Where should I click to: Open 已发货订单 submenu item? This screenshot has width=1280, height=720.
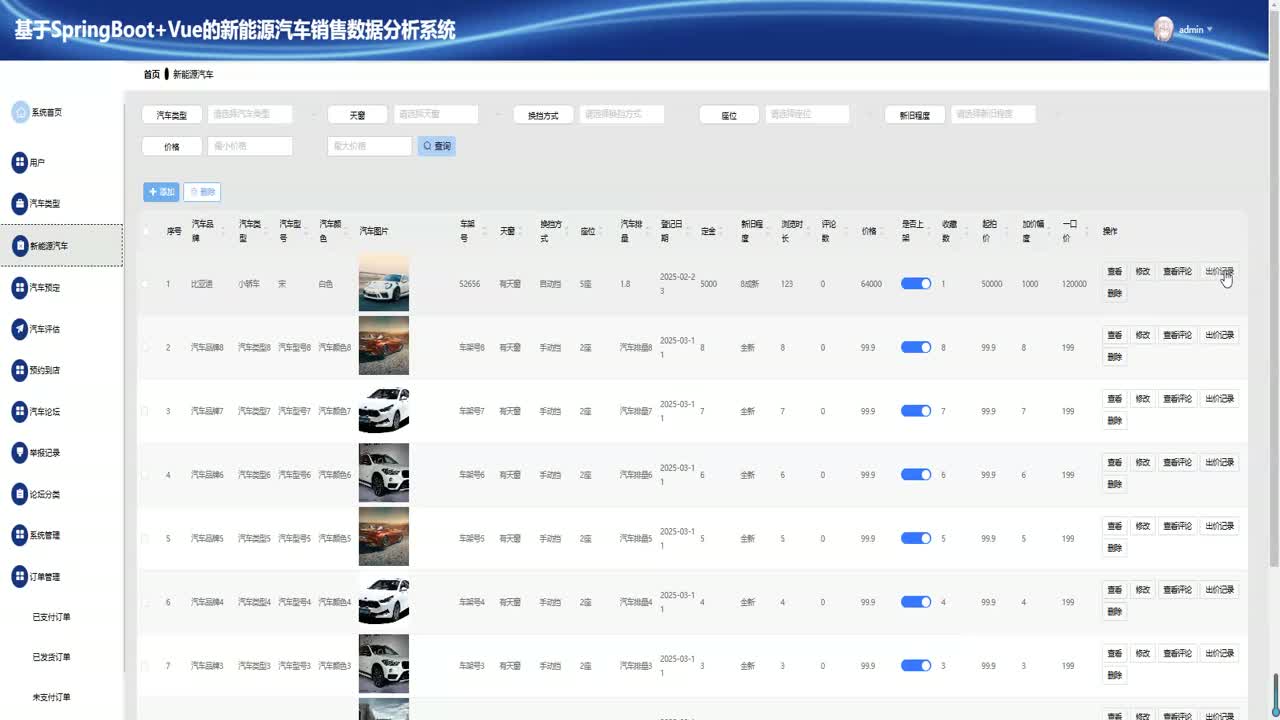click(x=52, y=657)
